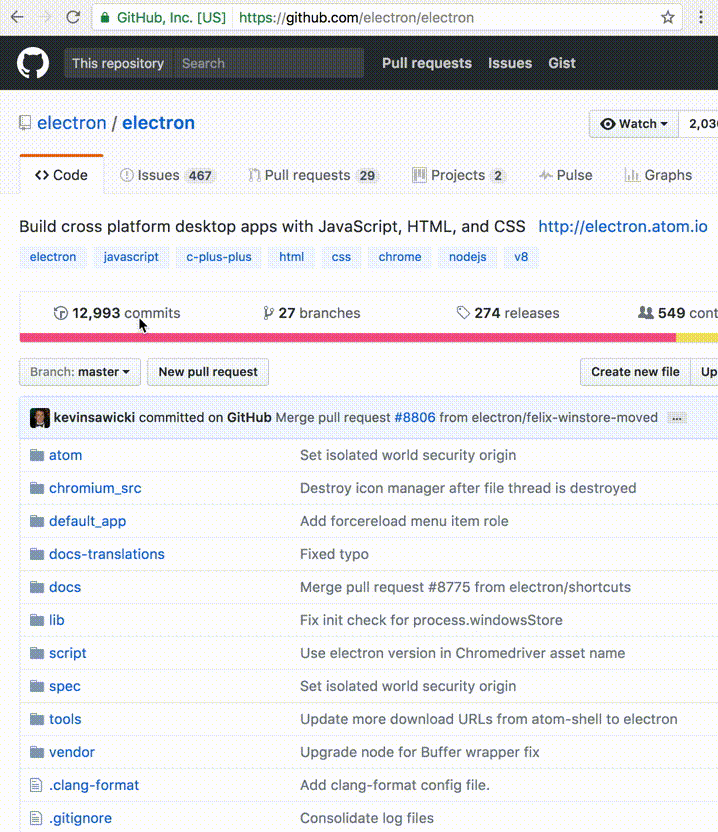Click the Create new file button
Screen dimensions: 718x832
pos(635,372)
